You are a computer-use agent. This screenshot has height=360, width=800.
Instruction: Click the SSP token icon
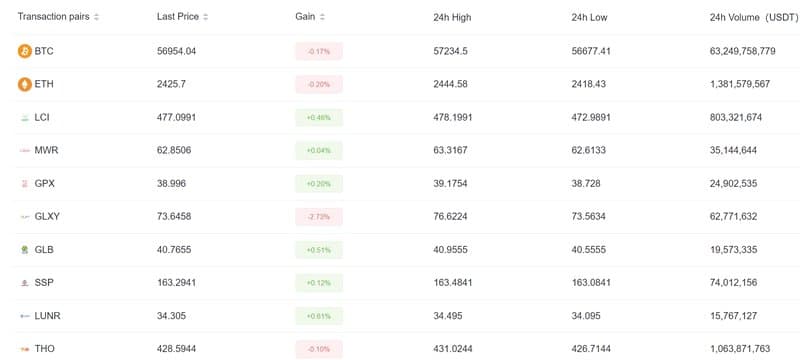(24, 282)
